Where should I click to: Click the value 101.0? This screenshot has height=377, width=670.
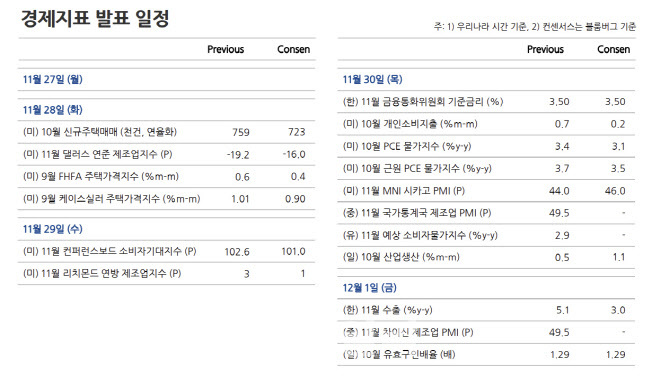pos(294,251)
